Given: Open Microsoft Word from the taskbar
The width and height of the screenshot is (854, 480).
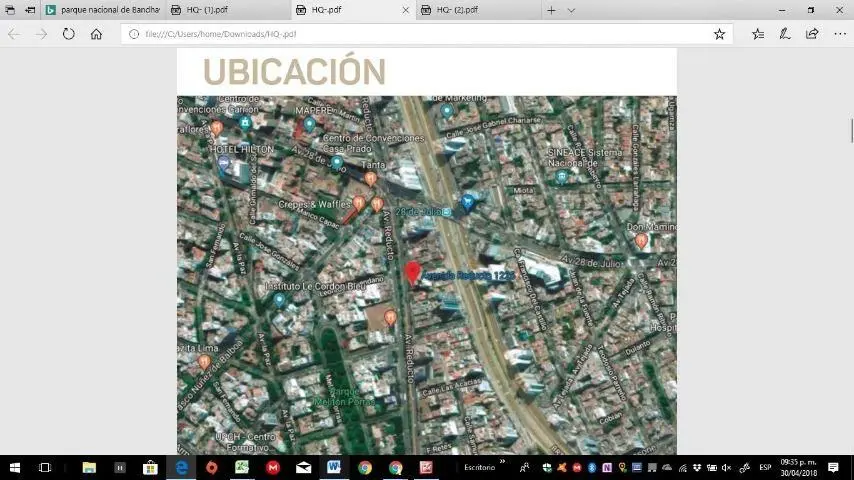Looking at the screenshot, I should [x=334, y=467].
